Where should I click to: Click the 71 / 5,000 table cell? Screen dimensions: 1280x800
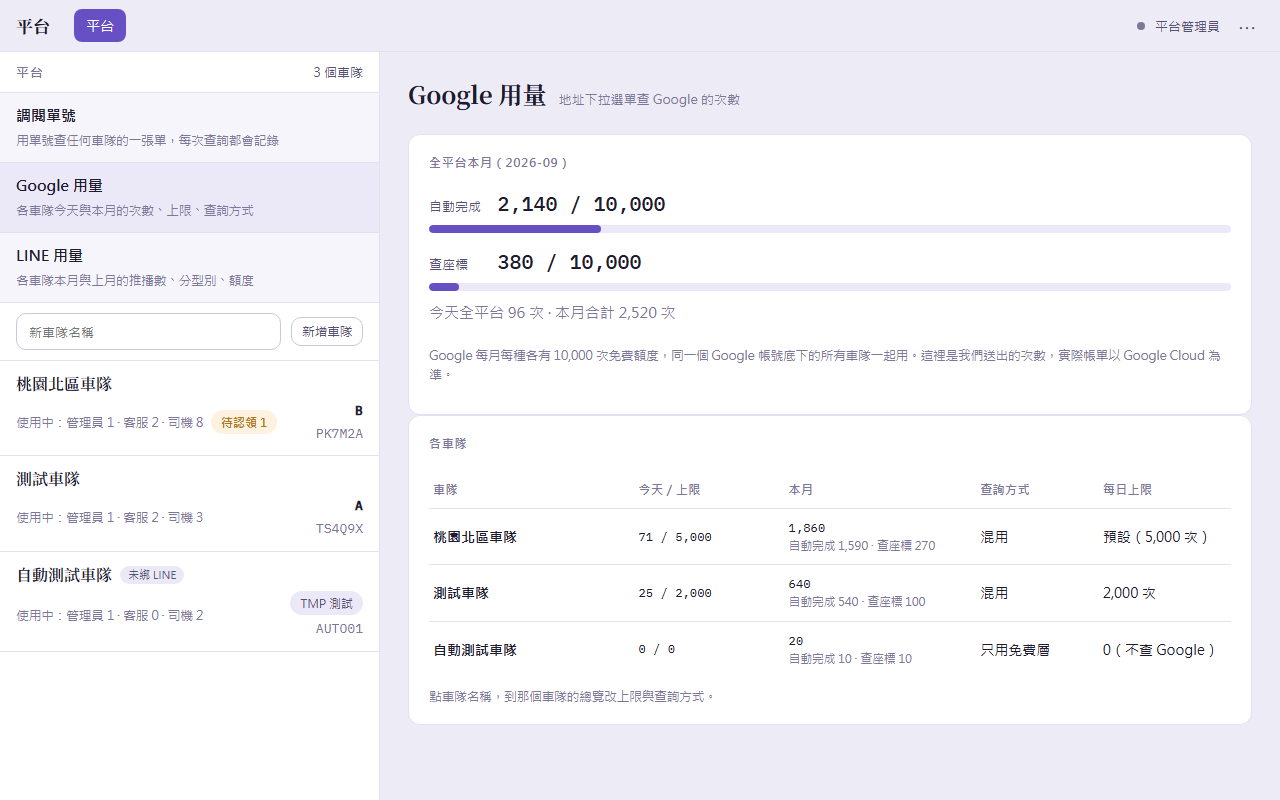675,537
